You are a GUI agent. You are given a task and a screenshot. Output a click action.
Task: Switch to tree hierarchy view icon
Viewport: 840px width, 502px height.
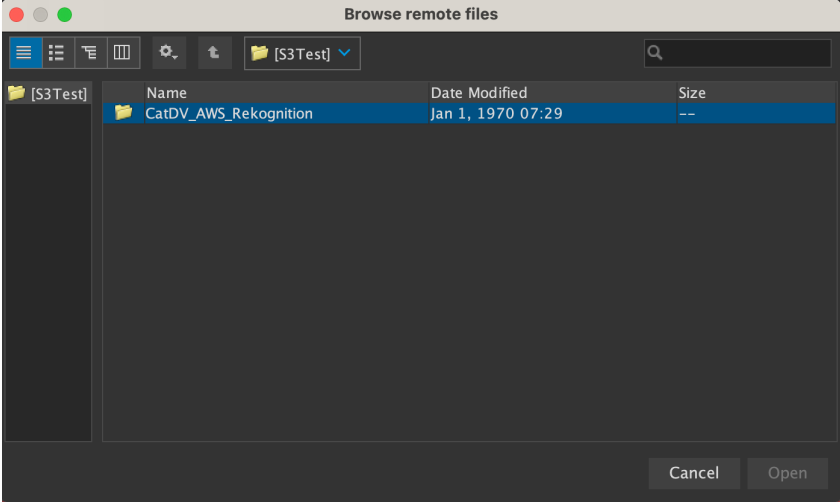click(x=91, y=53)
